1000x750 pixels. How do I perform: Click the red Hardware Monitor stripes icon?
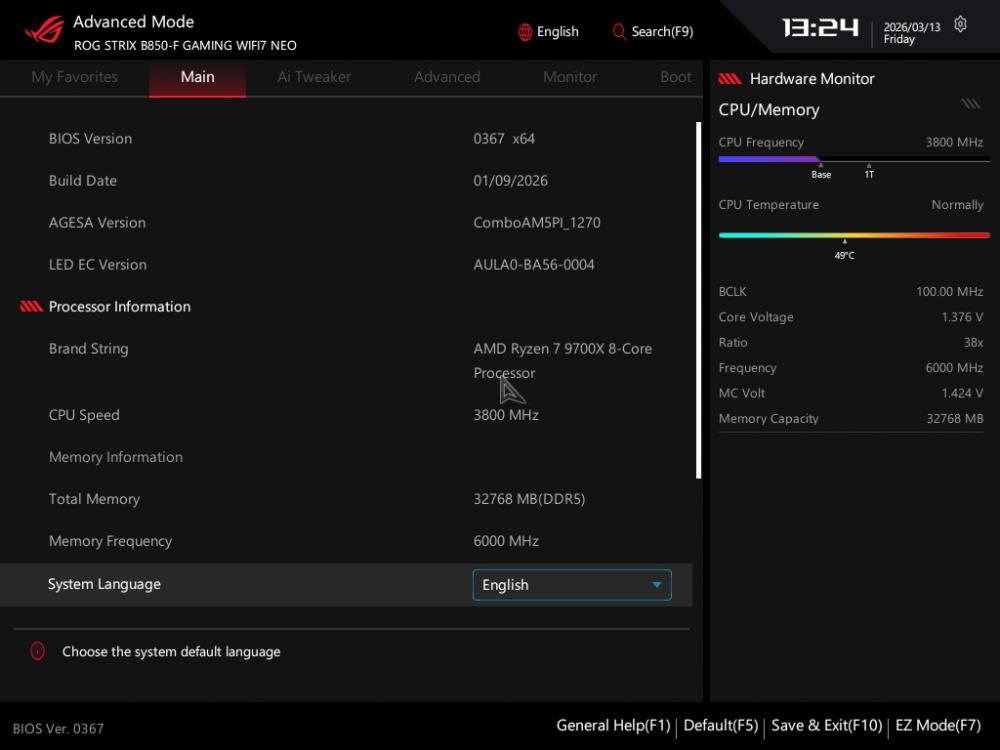730,79
